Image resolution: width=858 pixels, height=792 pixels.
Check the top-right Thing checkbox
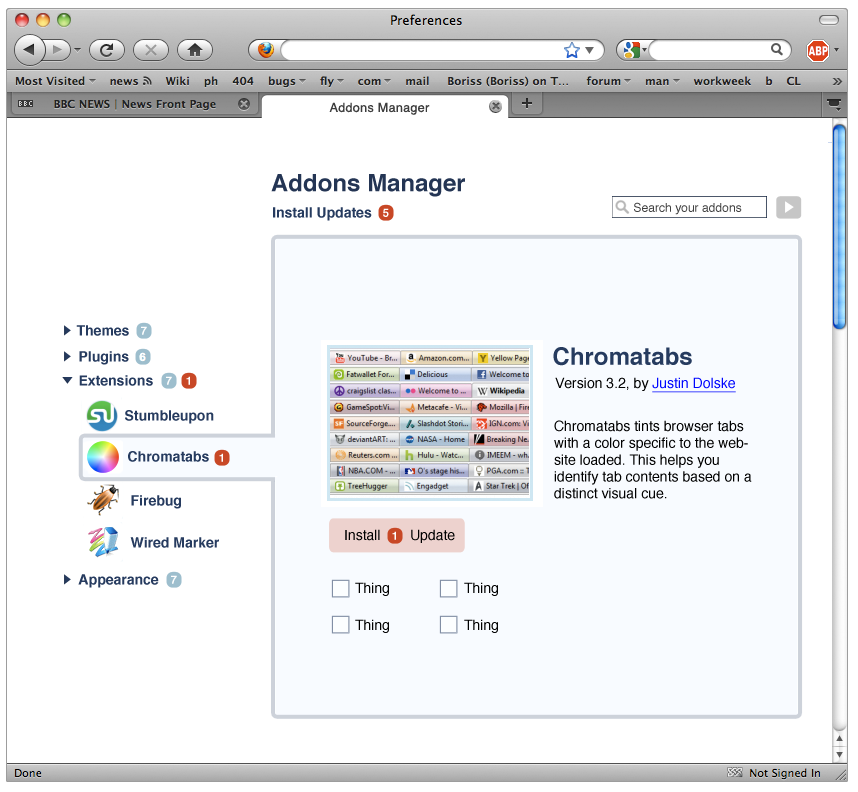(x=449, y=588)
